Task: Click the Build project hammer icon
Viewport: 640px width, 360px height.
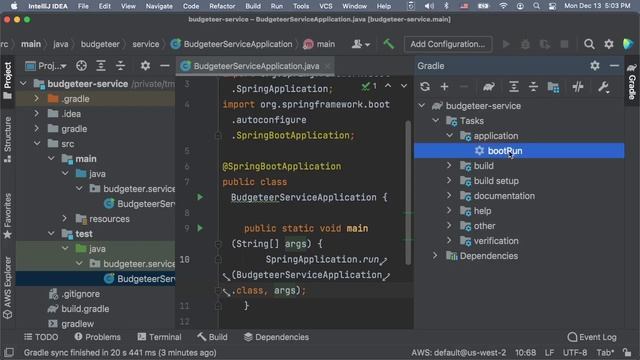Action: [x=389, y=44]
